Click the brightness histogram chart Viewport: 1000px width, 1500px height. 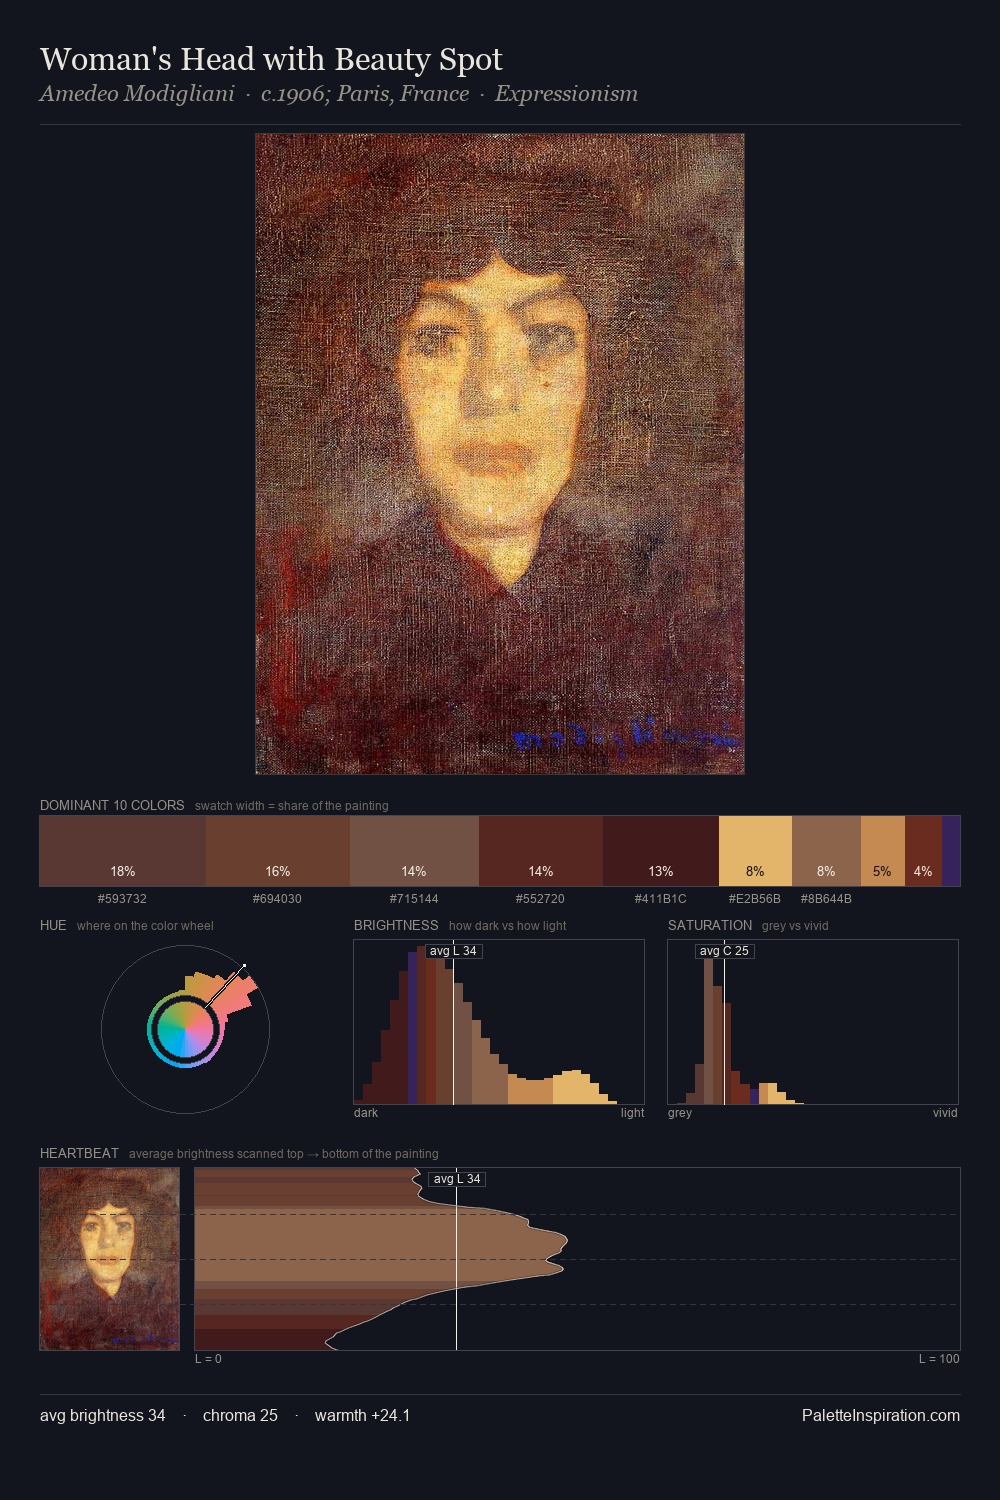tap(499, 1022)
